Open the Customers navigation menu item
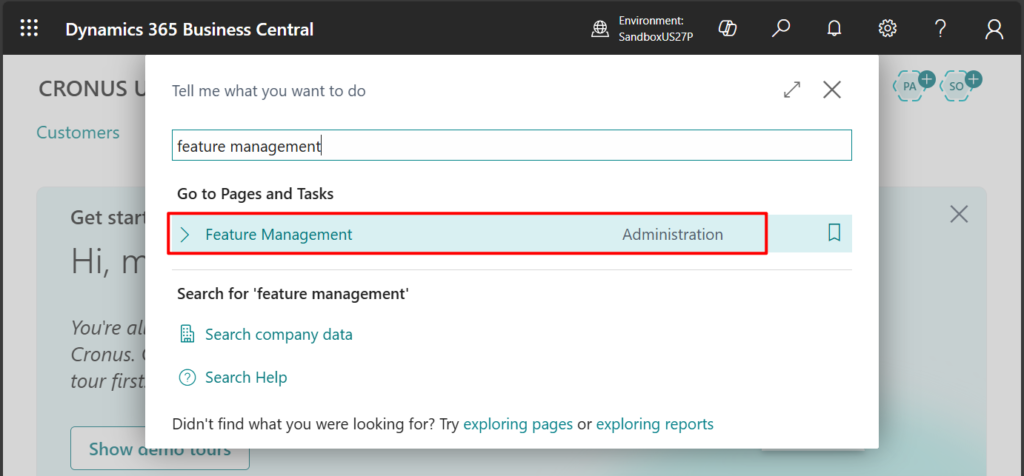This screenshot has width=1024, height=476. [78, 132]
